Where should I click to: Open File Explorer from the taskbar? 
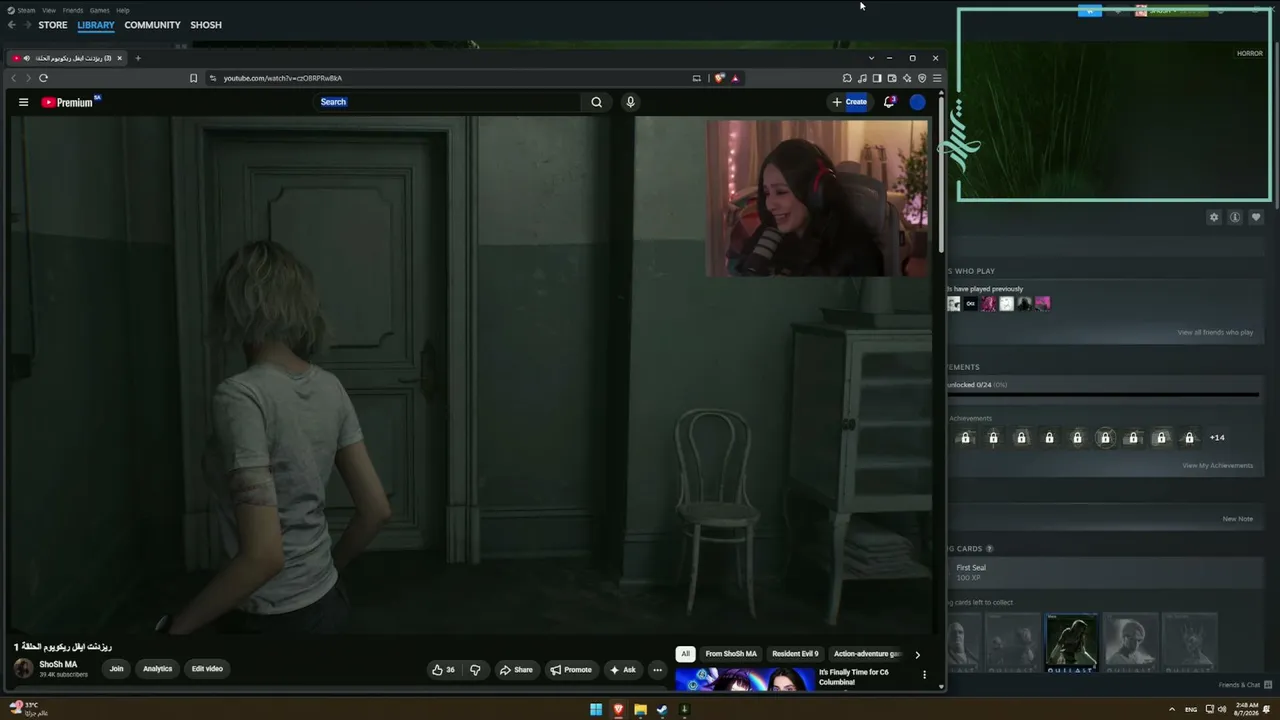tap(640, 710)
